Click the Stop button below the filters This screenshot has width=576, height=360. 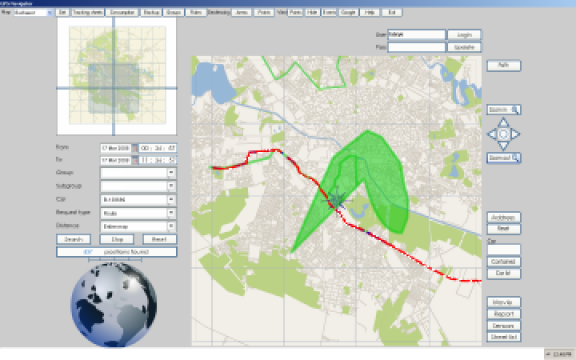[117, 239]
